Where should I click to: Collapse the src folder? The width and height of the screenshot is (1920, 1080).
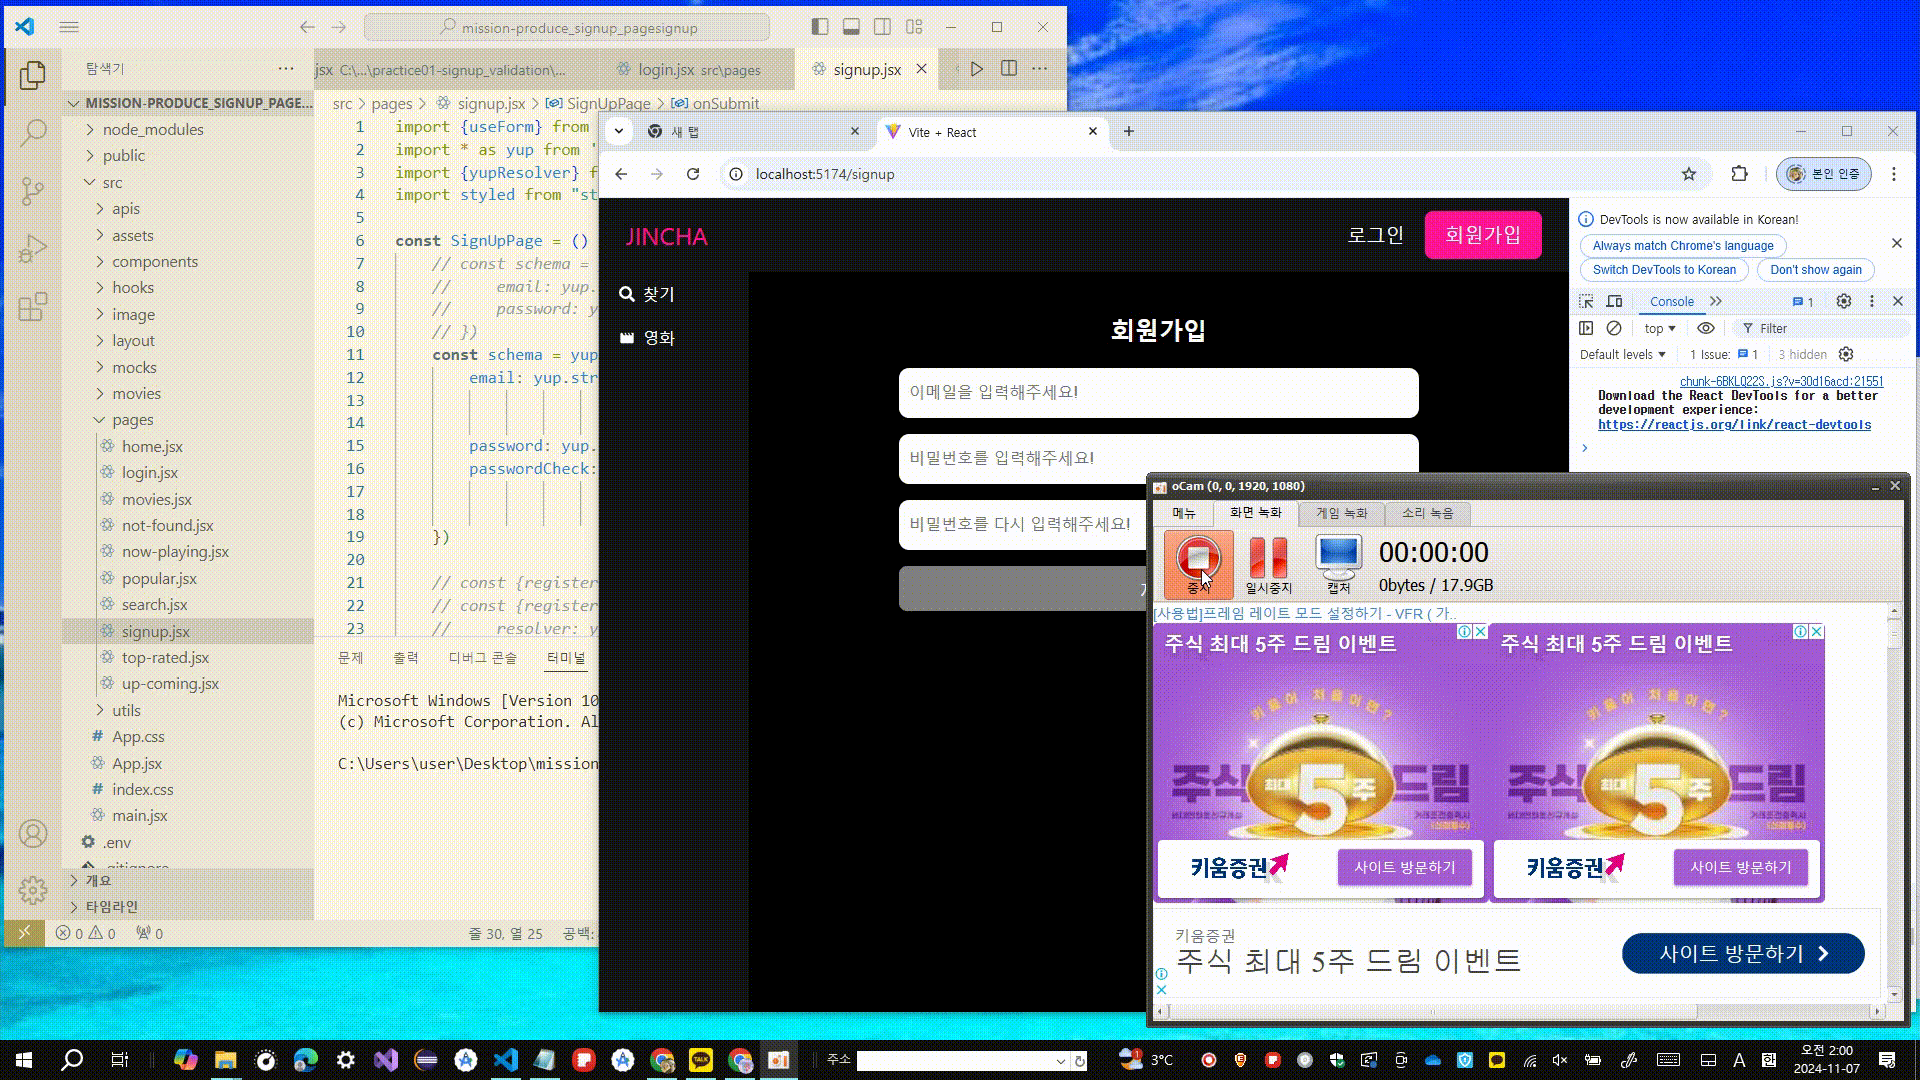click(112, 182)
